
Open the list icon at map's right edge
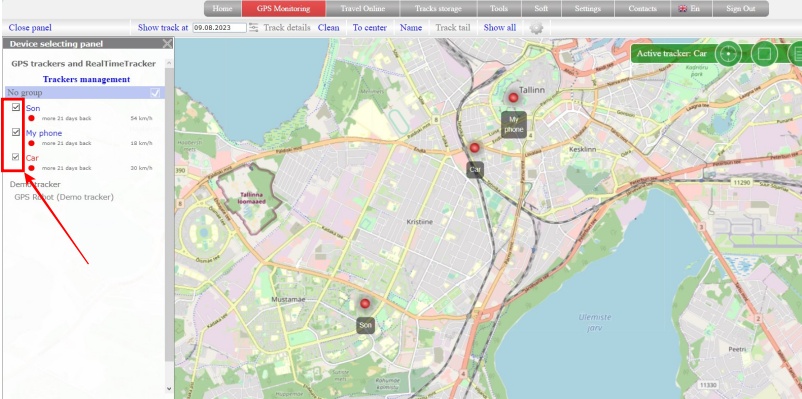click(x=796, y=53)
